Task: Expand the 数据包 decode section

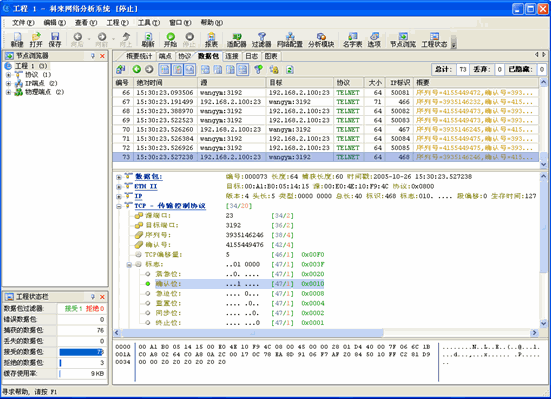Action: [x=119, y=177]
